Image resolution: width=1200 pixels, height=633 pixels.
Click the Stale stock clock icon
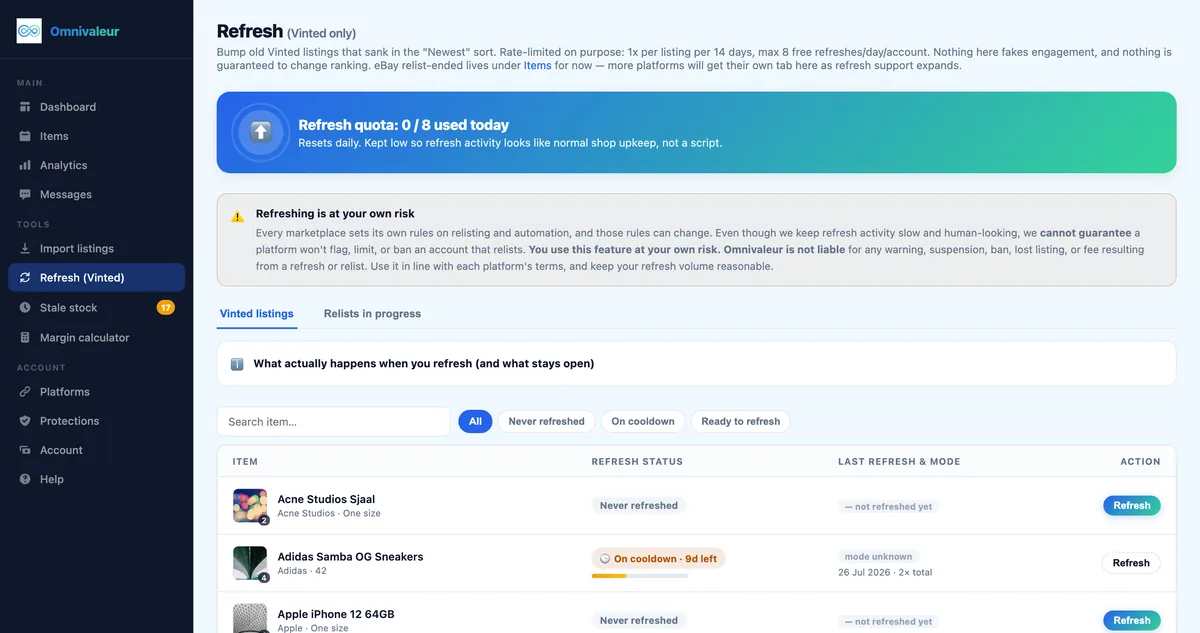25,308
